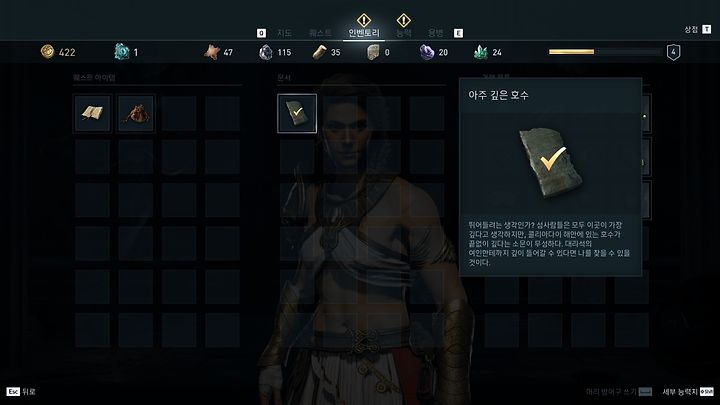The image size is (720, 405).
Task: Select the checked stone tablet document slot
Action: (297, 113)
